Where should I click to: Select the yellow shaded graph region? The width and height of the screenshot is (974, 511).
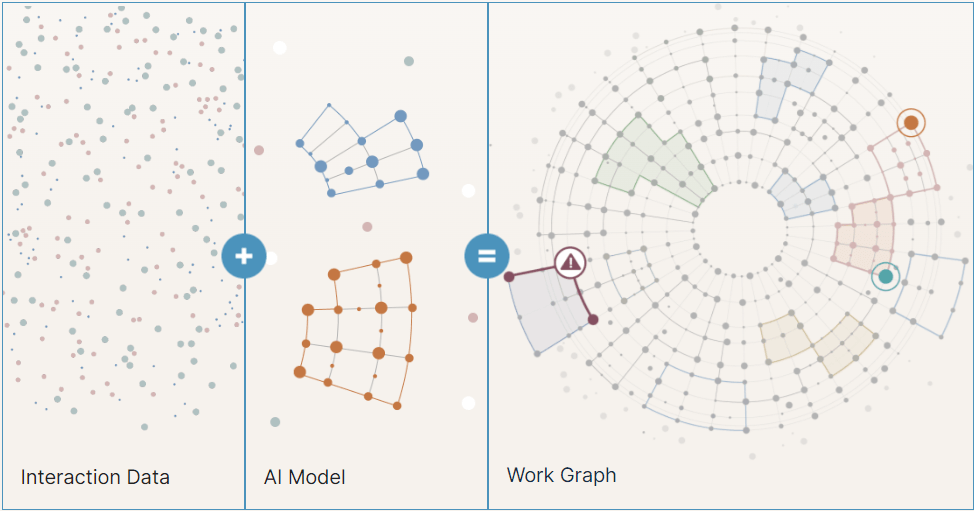[x=817, y=343]
